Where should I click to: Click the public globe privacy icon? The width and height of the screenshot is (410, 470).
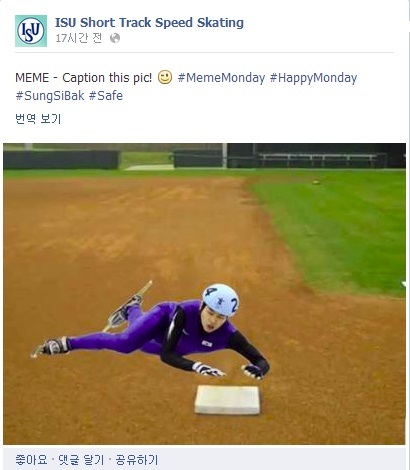[115, 38]
